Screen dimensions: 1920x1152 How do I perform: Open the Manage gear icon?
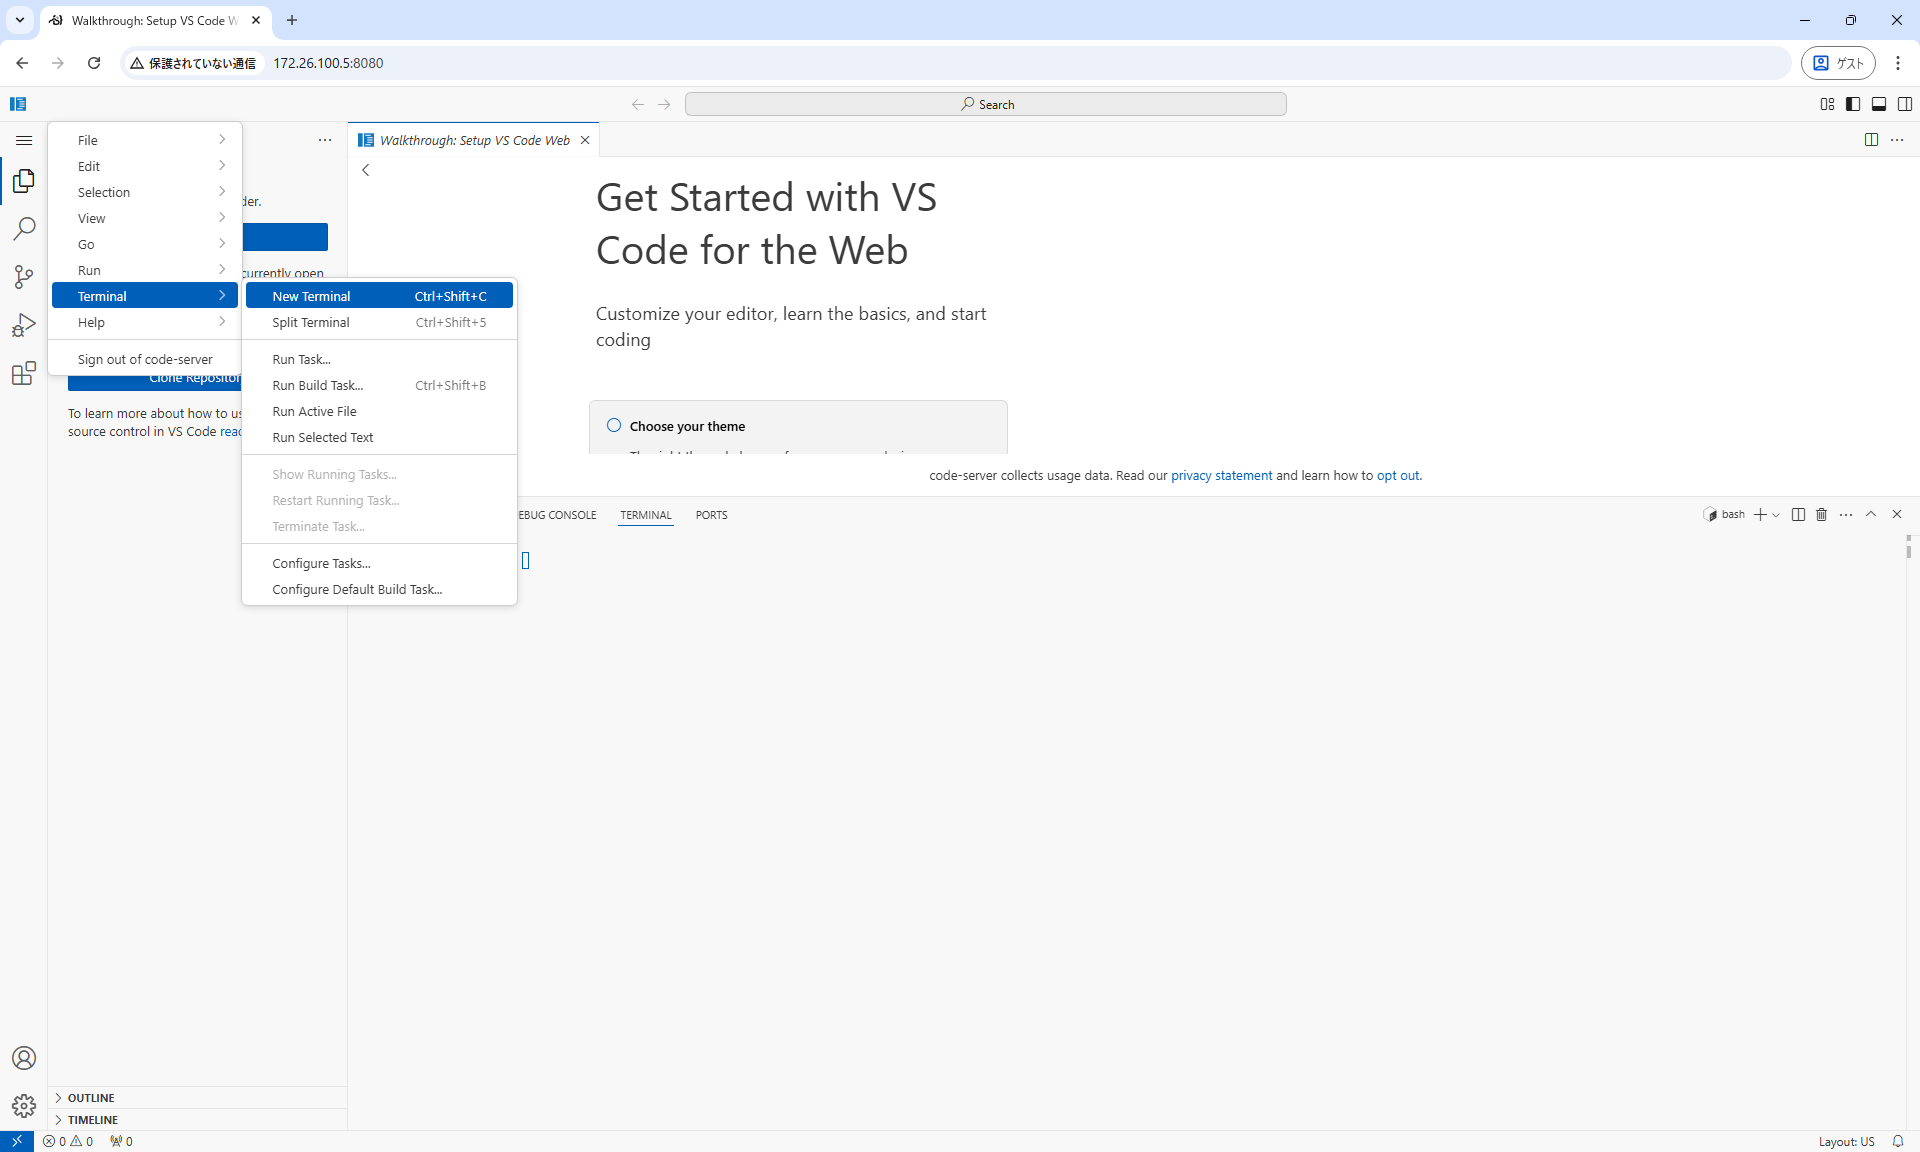[x=24, y=1106]
